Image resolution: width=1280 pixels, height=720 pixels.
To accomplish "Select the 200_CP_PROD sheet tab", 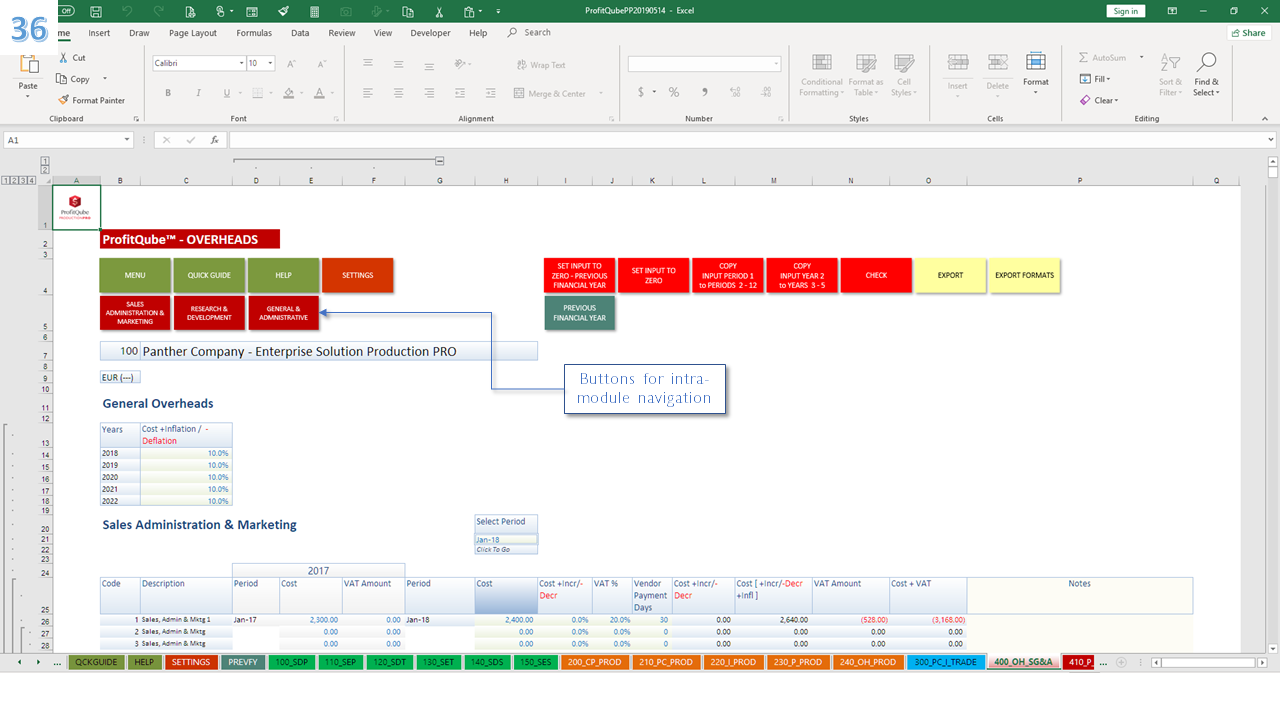I will click(x=595, y=662).
